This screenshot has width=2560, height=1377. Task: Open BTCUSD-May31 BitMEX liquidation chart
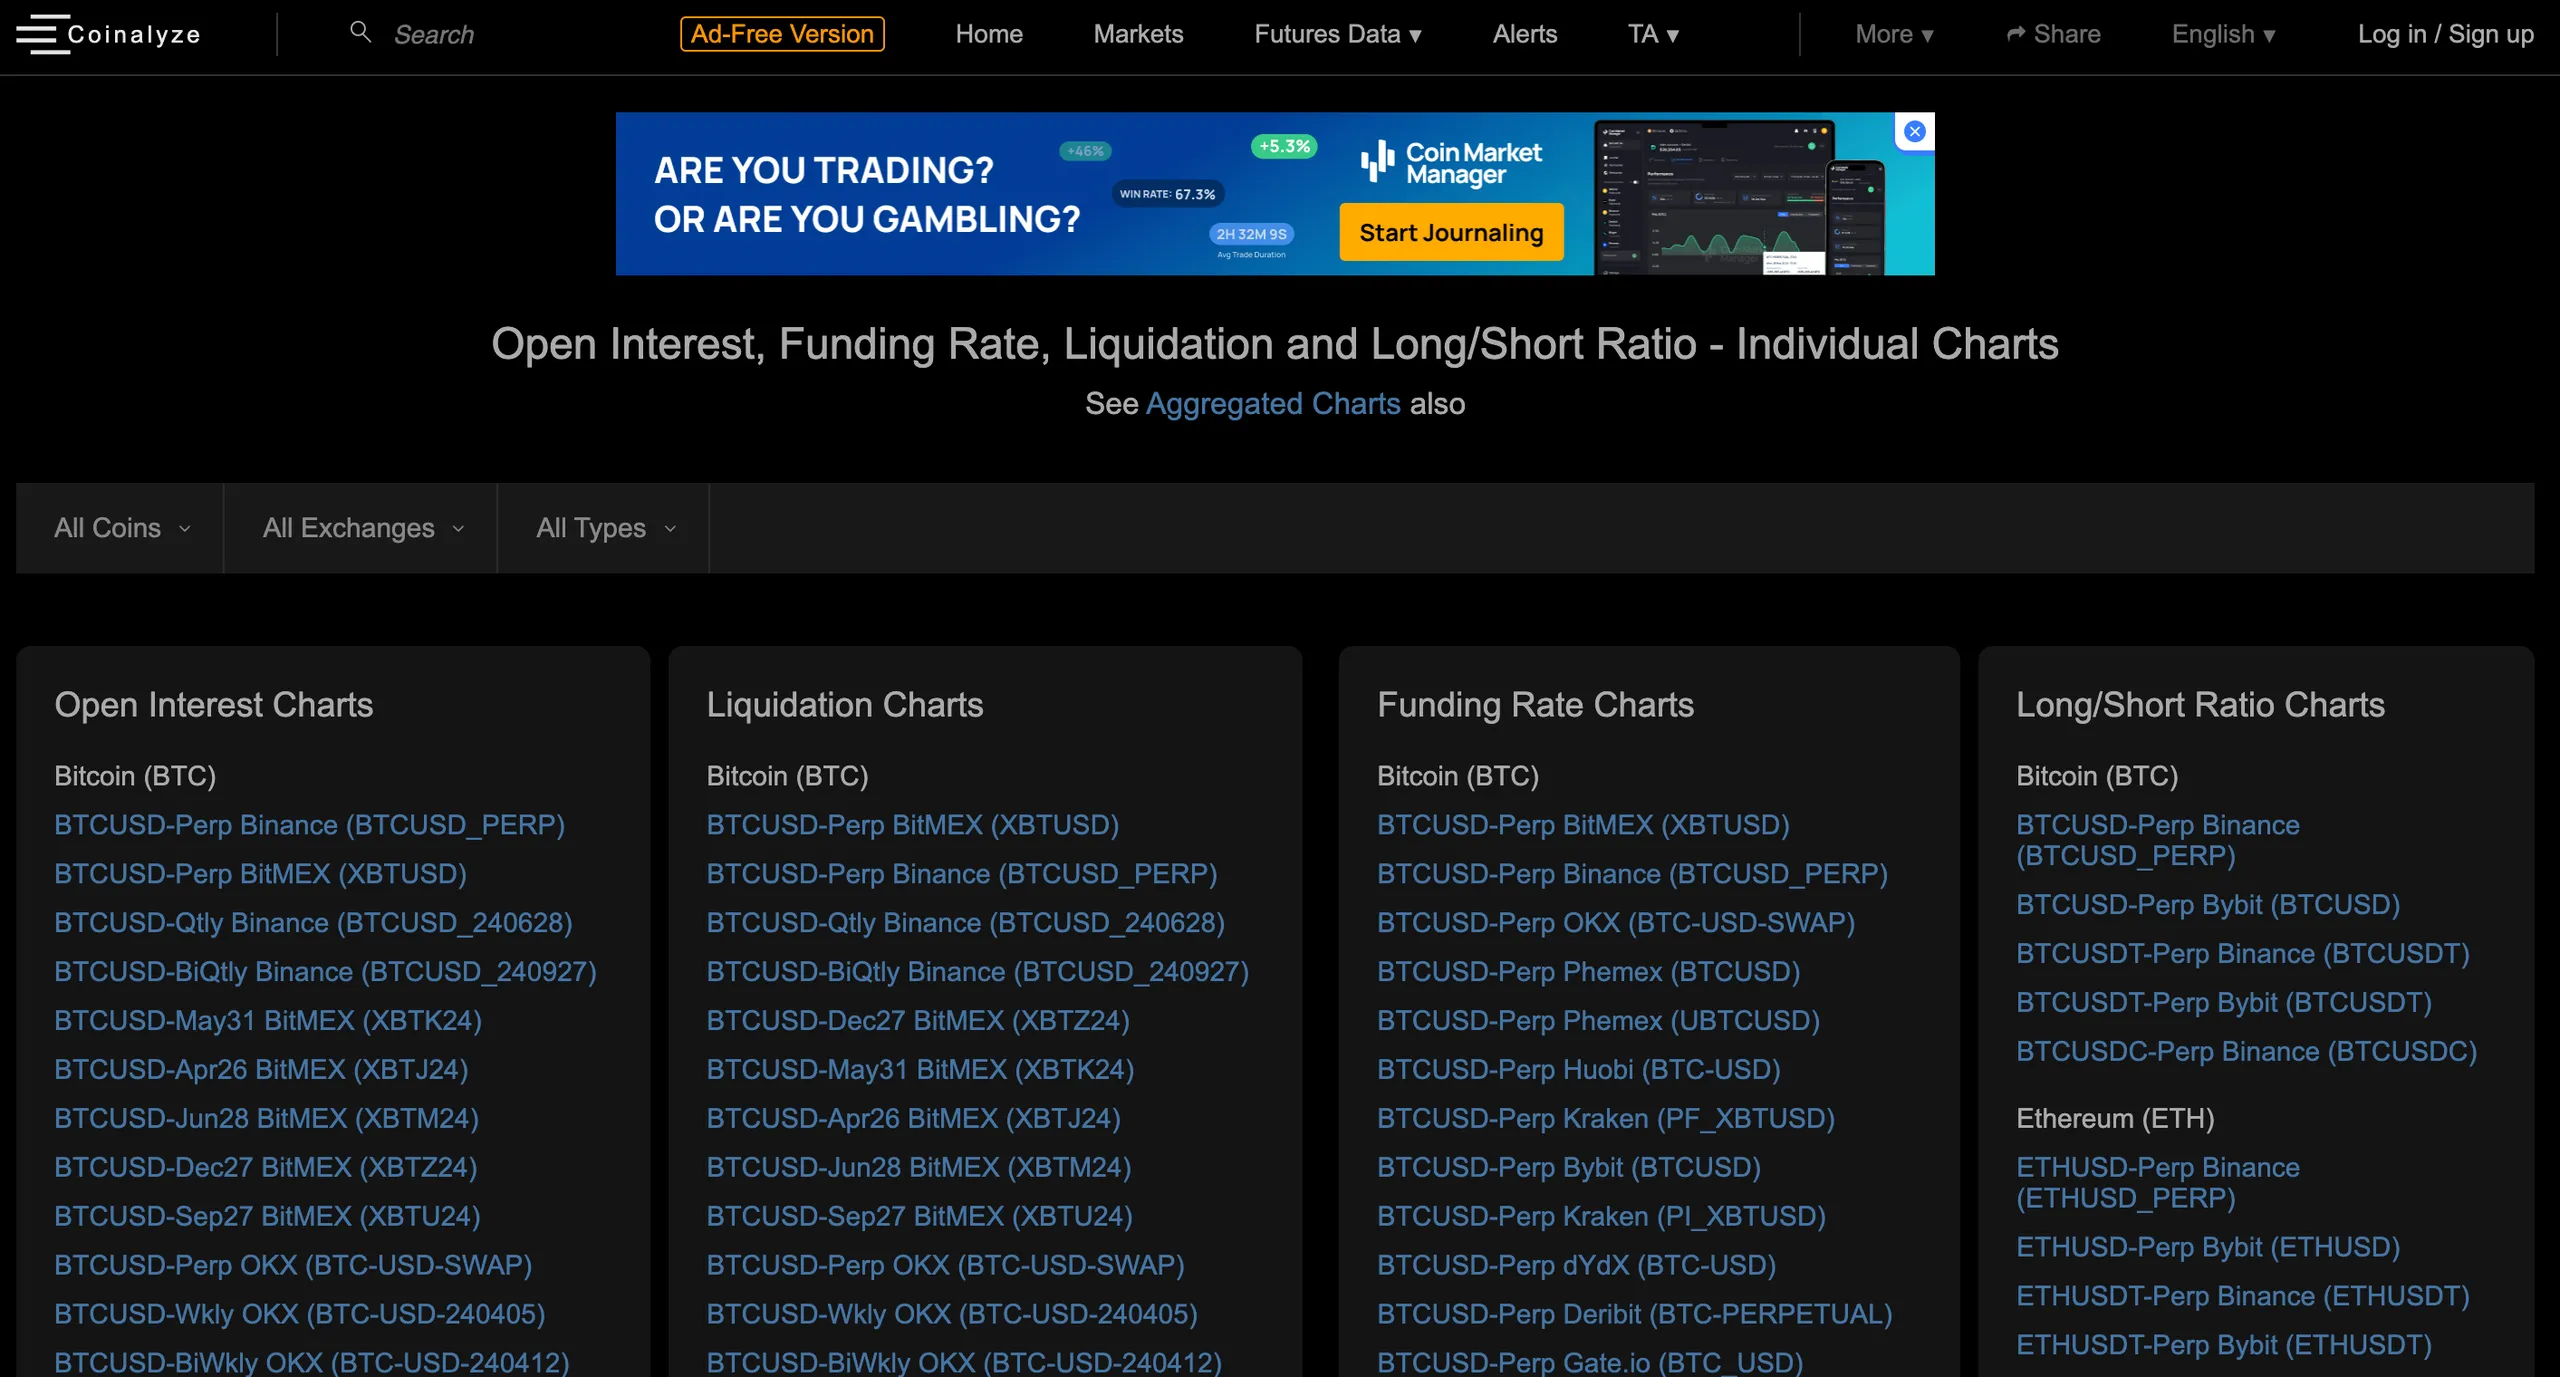[x=920, y=1070]
